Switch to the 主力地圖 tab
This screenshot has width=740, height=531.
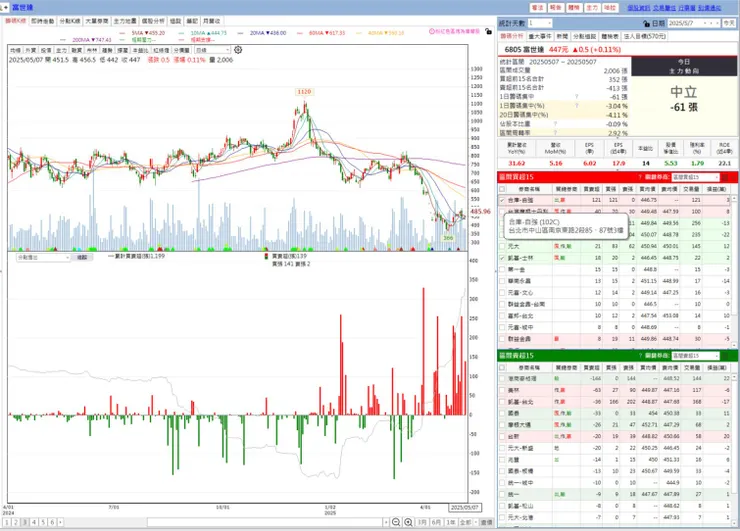(x=125, y=21)
